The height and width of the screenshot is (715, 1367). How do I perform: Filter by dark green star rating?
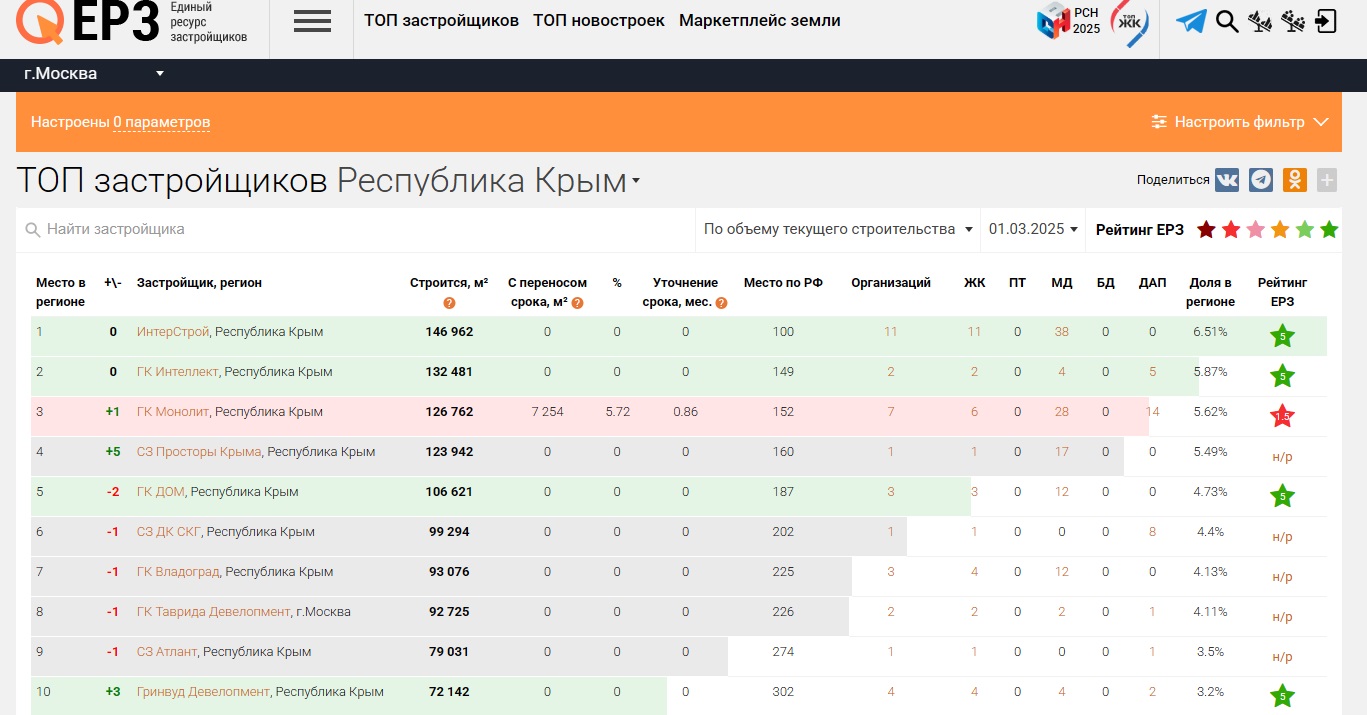1329,230
